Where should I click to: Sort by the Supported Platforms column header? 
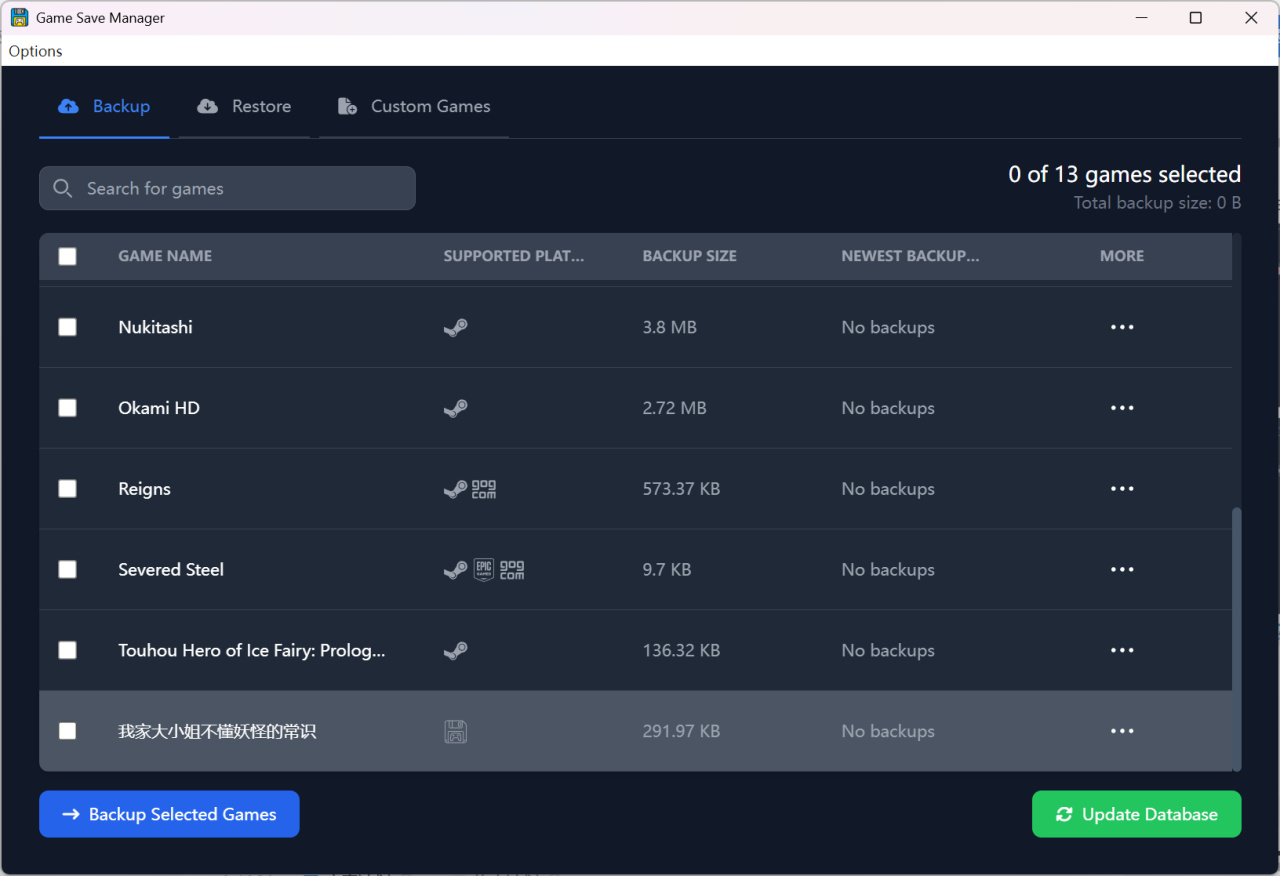click(514, 256)
